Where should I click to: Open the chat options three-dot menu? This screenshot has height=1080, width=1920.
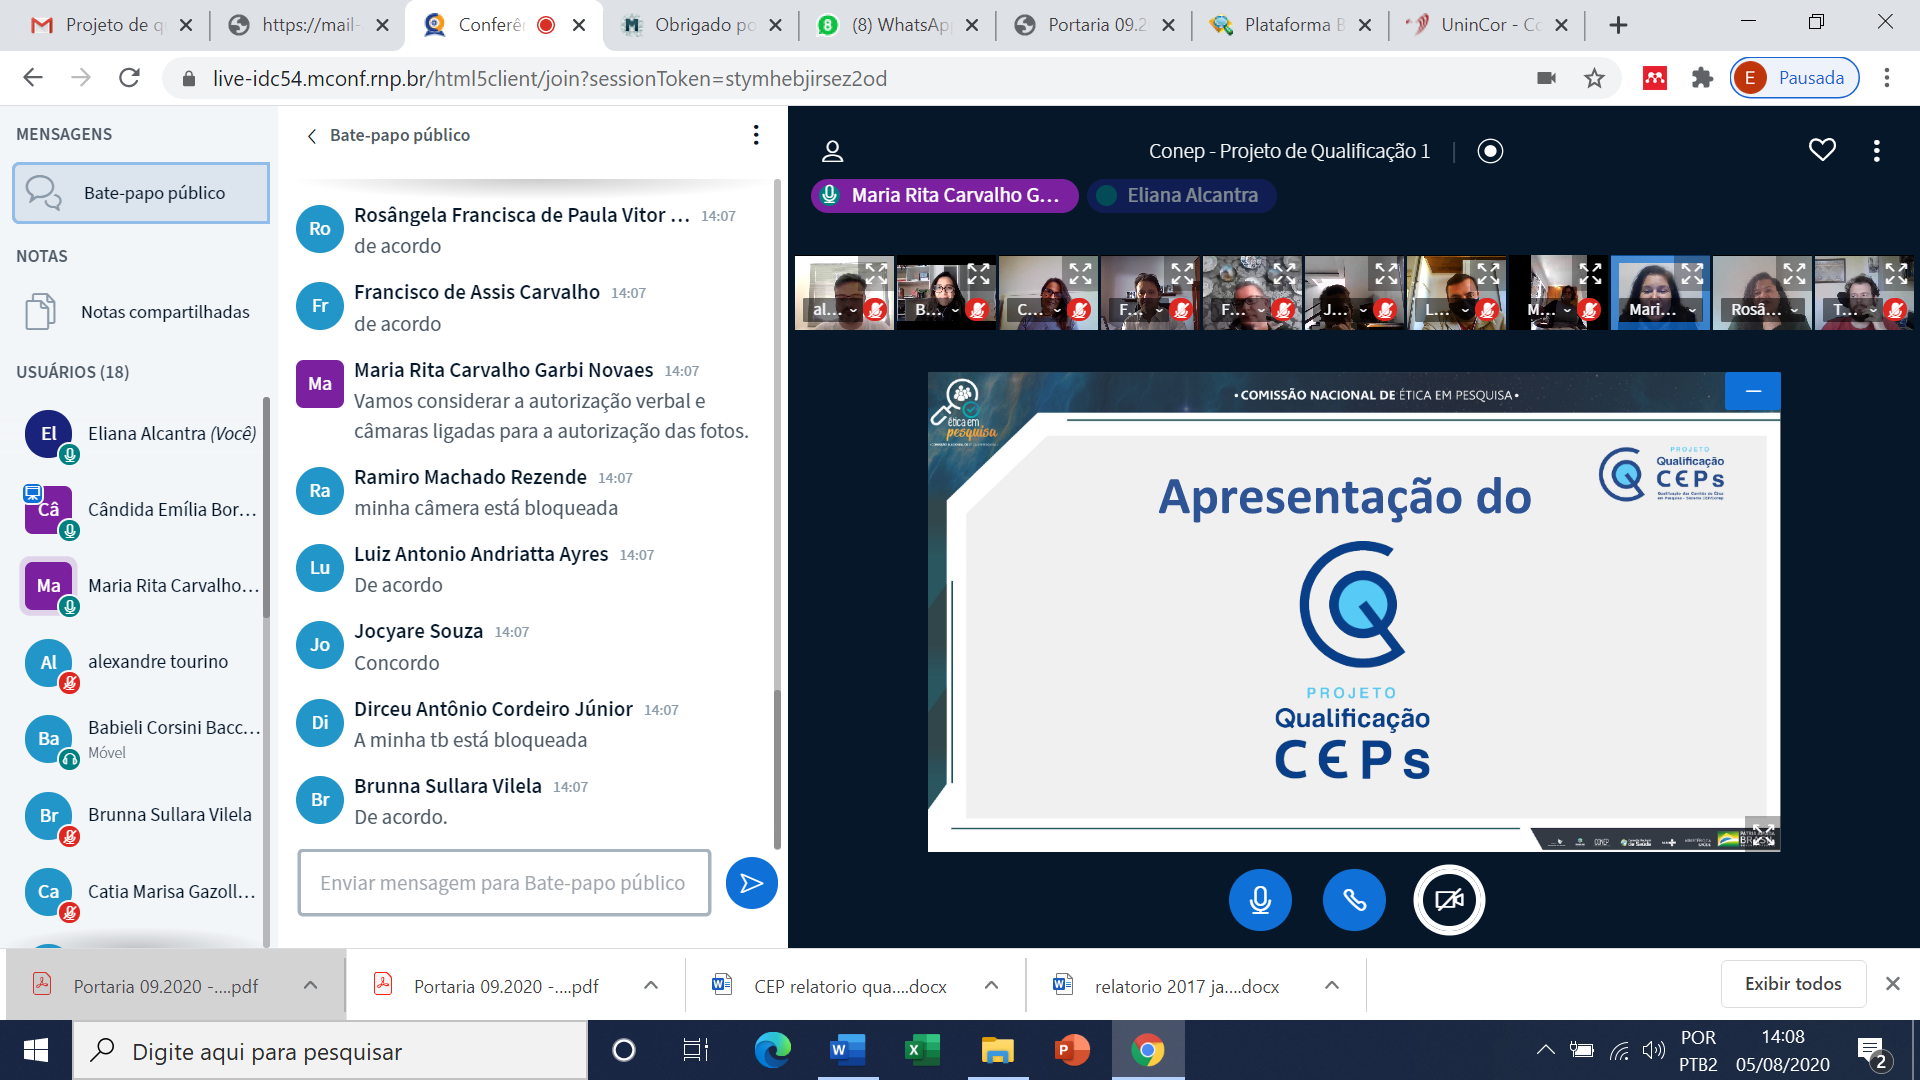pyautogui.click(x=756, y=135)
